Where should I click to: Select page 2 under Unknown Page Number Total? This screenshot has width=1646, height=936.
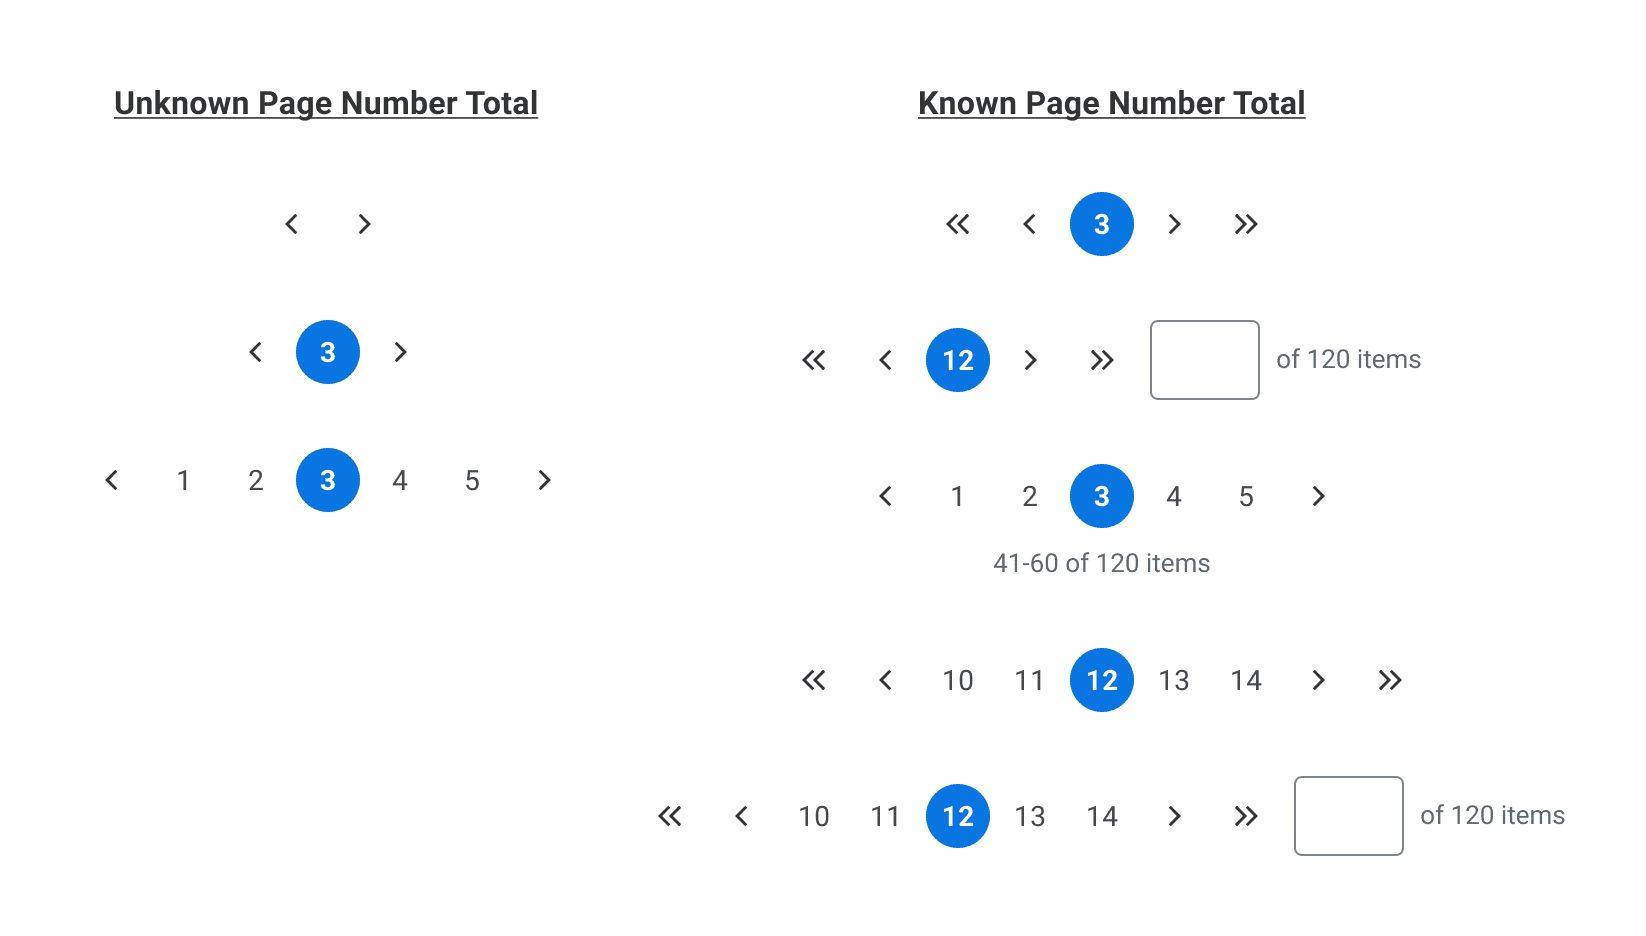[x=256, y=480]
